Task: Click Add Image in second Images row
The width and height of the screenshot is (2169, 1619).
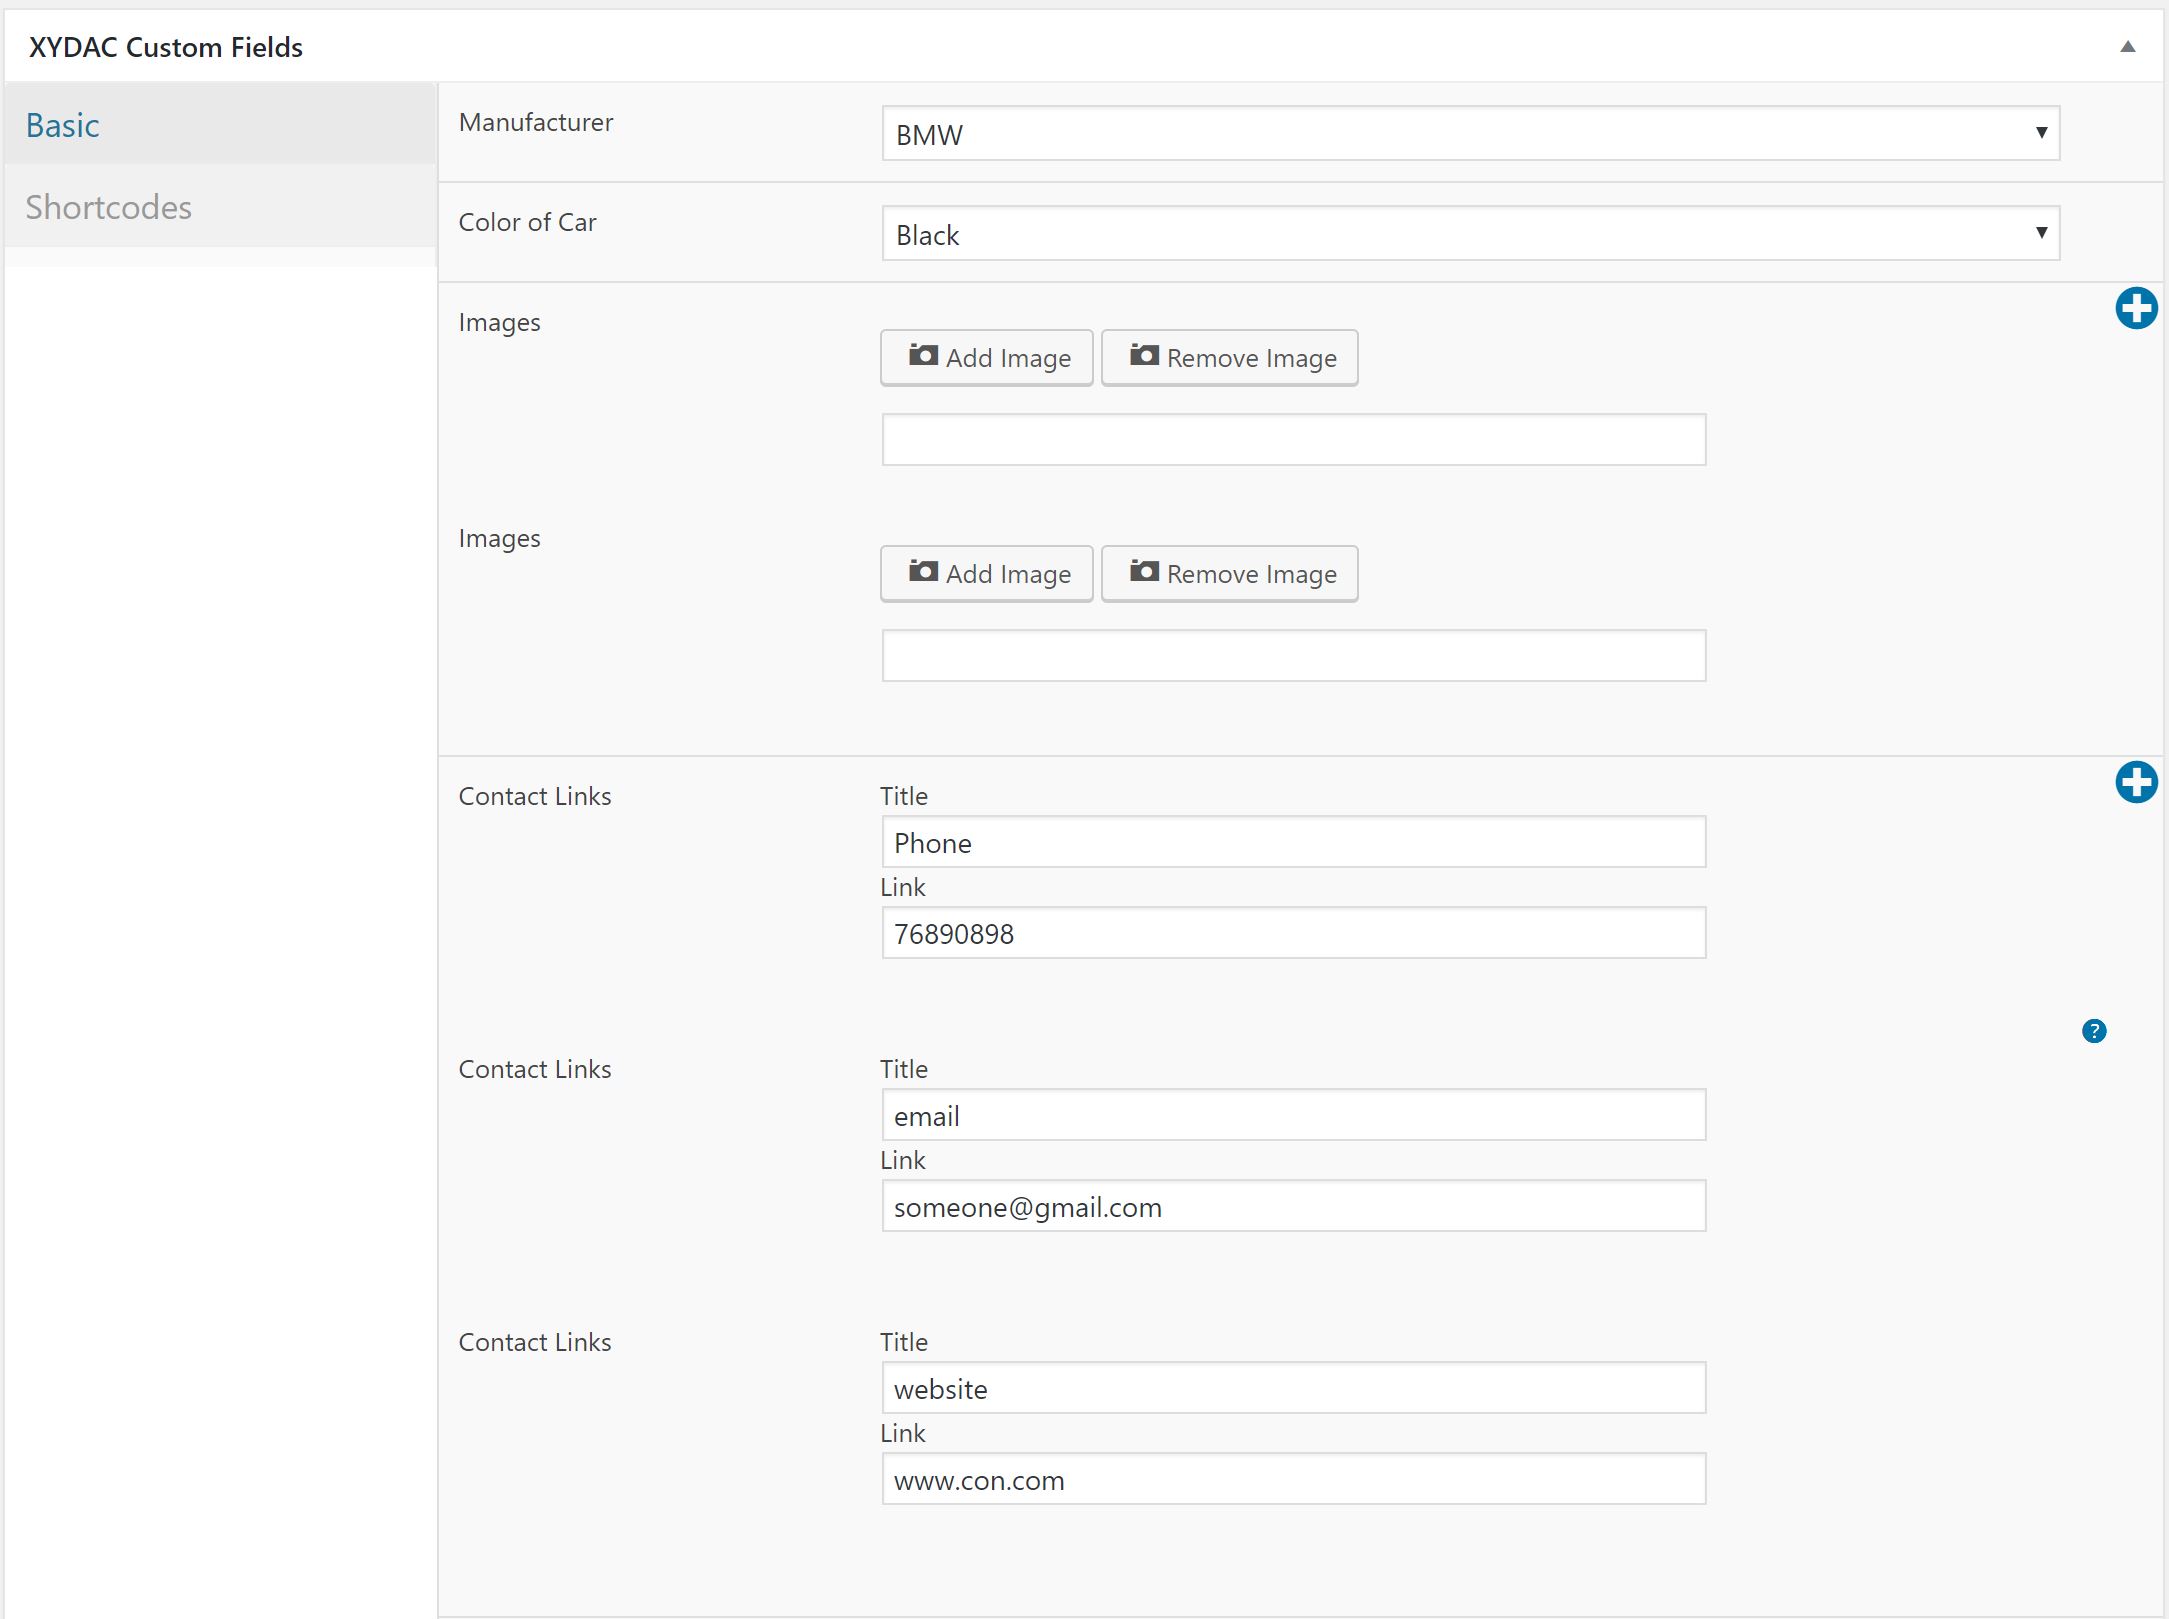Action: [986, 574]
